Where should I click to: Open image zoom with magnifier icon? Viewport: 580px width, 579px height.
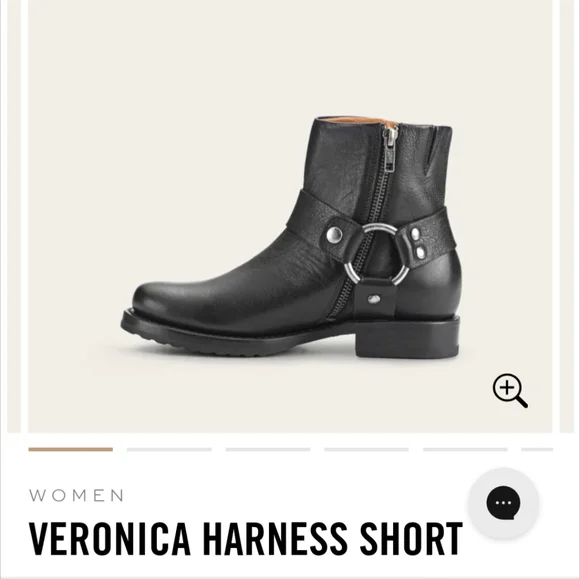click(x=510, y=391)
